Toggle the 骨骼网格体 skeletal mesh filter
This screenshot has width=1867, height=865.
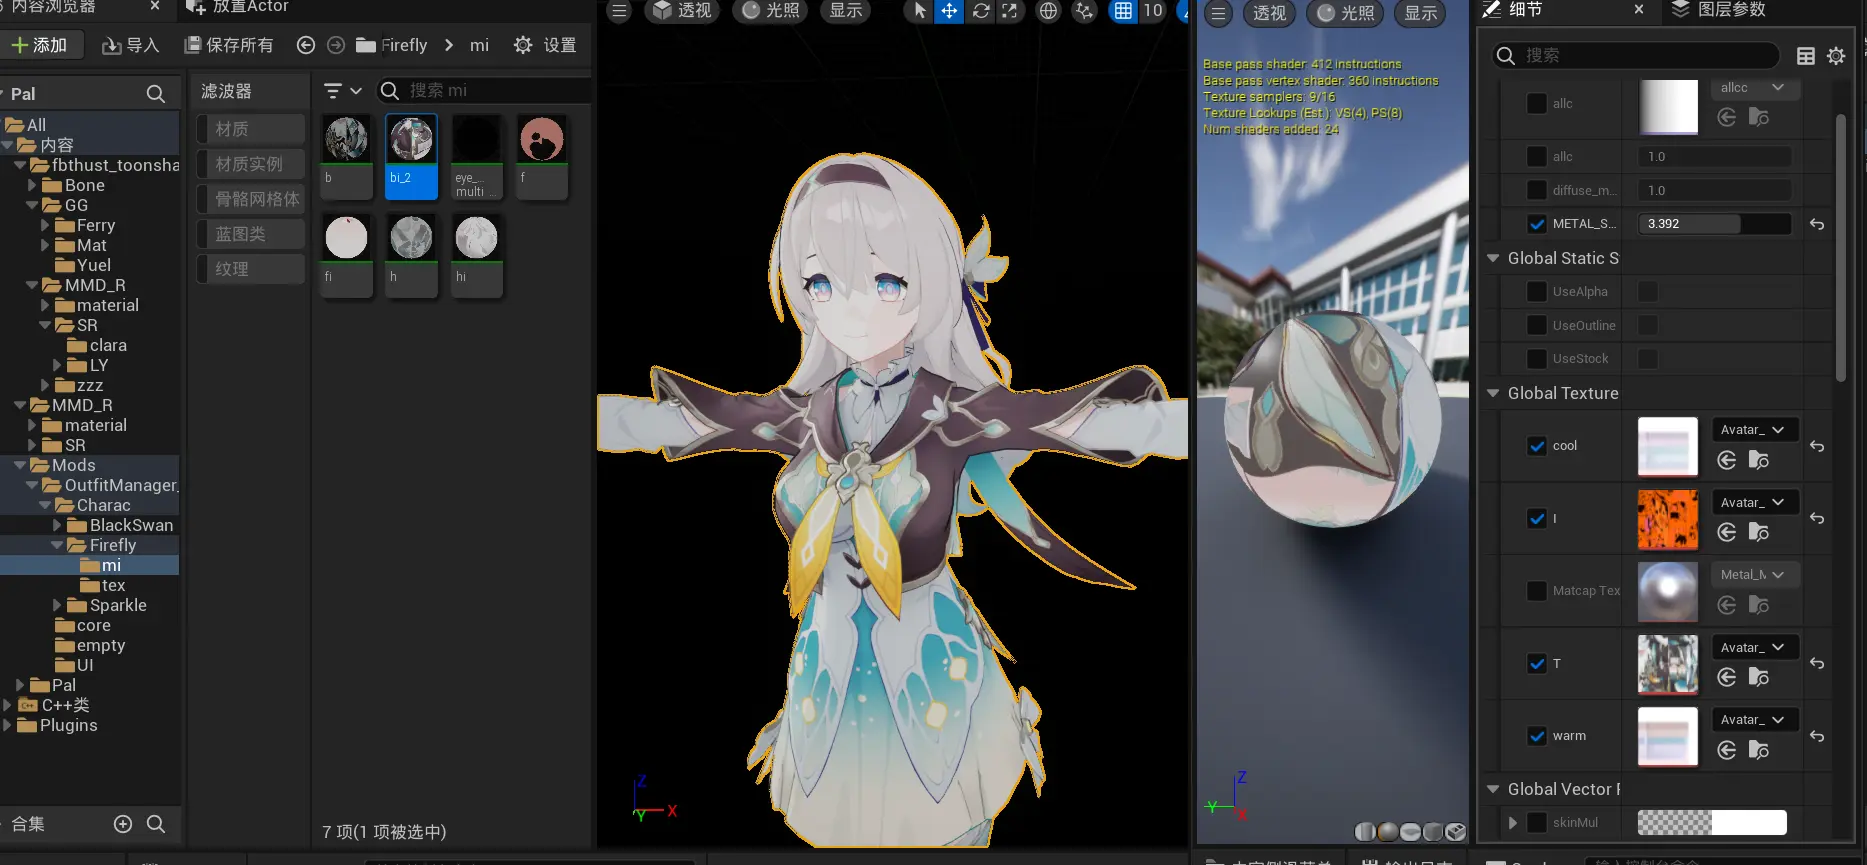[250, 199]
